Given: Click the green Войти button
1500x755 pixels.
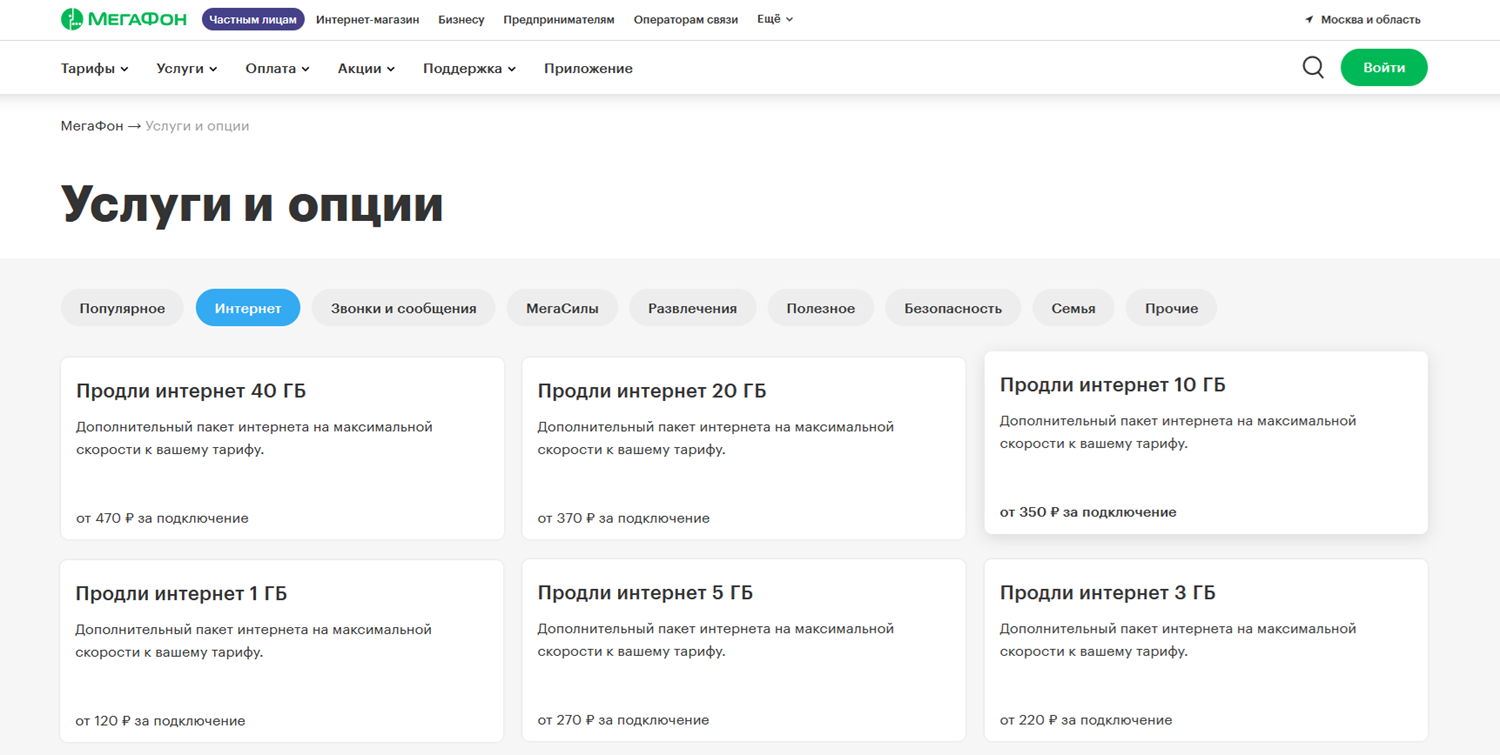Looking at the screenshot, I should point(1384,67).
